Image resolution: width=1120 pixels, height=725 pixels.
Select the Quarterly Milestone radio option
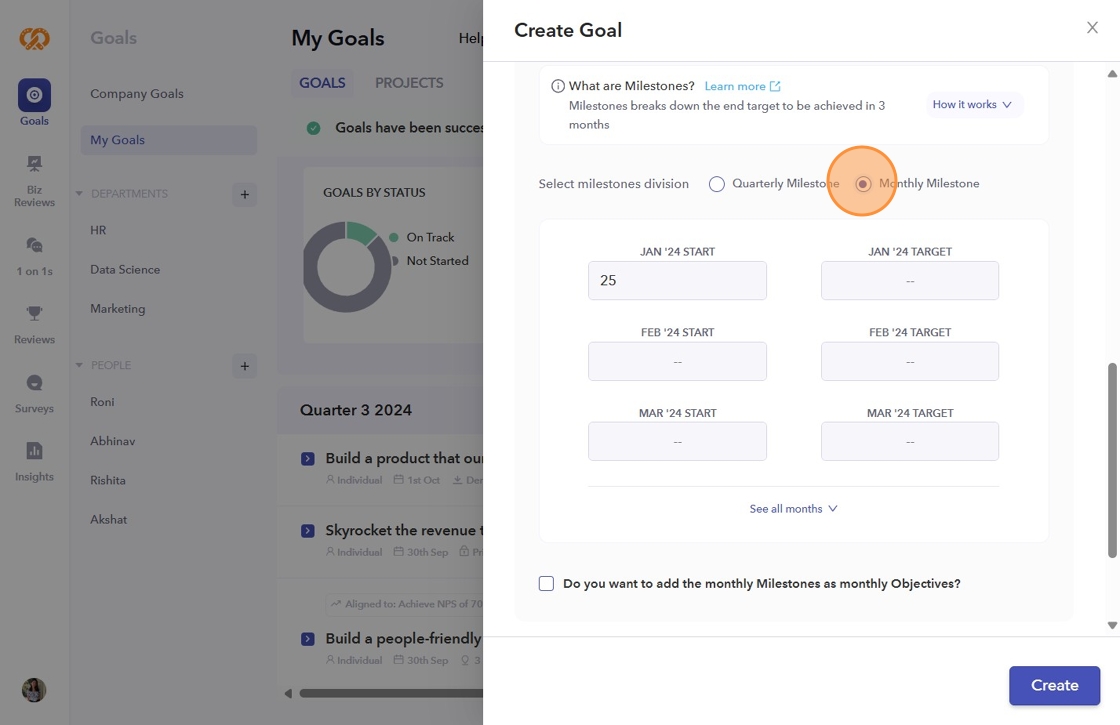[717, 184]
